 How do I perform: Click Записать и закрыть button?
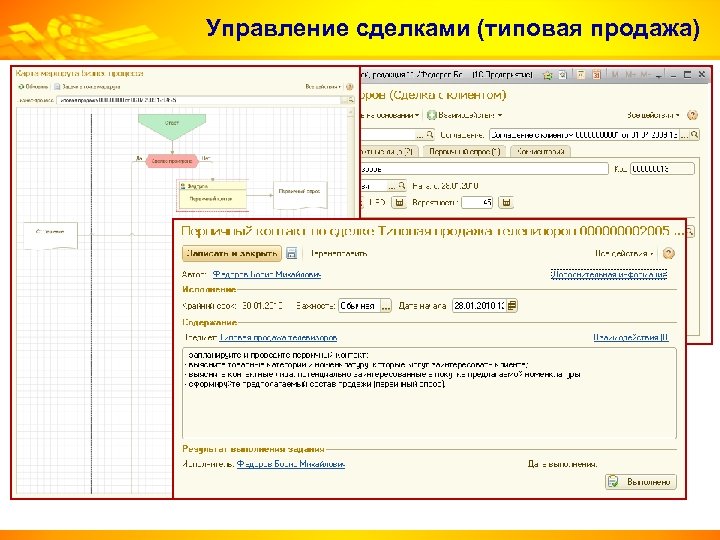[x=232, y=253]
